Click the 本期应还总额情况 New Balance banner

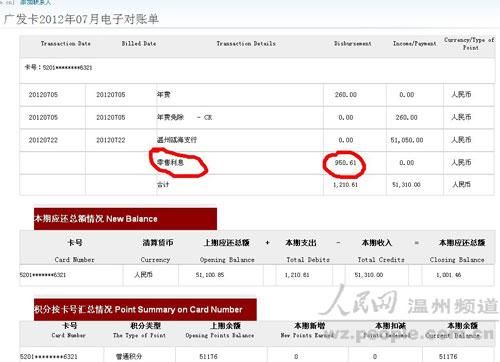click(x=125, y=219)
